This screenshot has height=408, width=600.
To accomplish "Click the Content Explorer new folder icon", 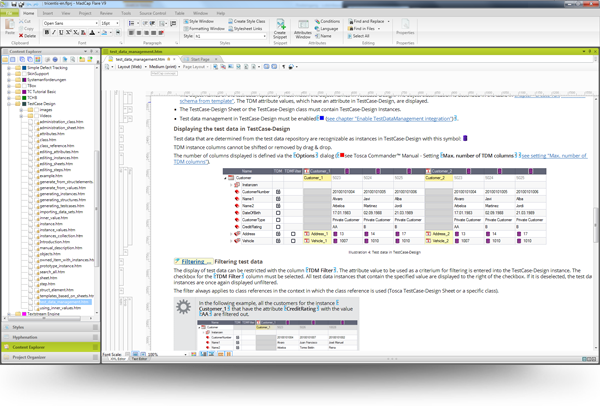I will (x=82, y=60).
